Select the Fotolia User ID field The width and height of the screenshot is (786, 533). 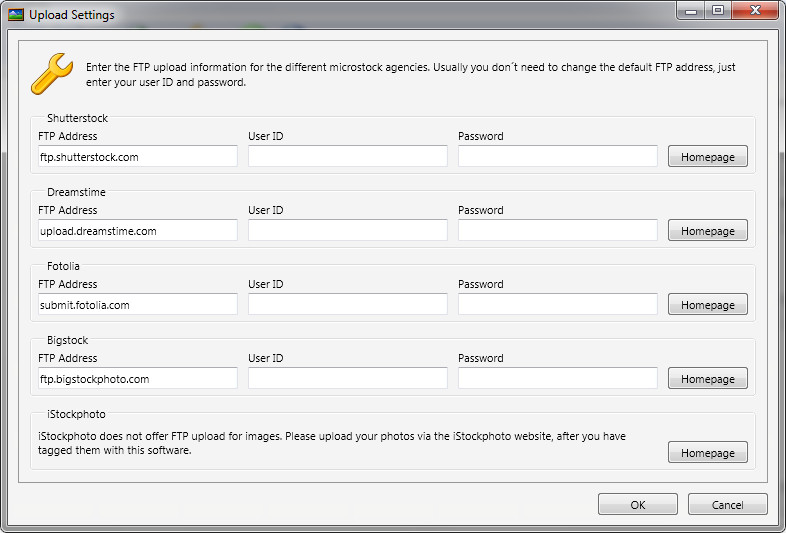[x=347, y=304]
